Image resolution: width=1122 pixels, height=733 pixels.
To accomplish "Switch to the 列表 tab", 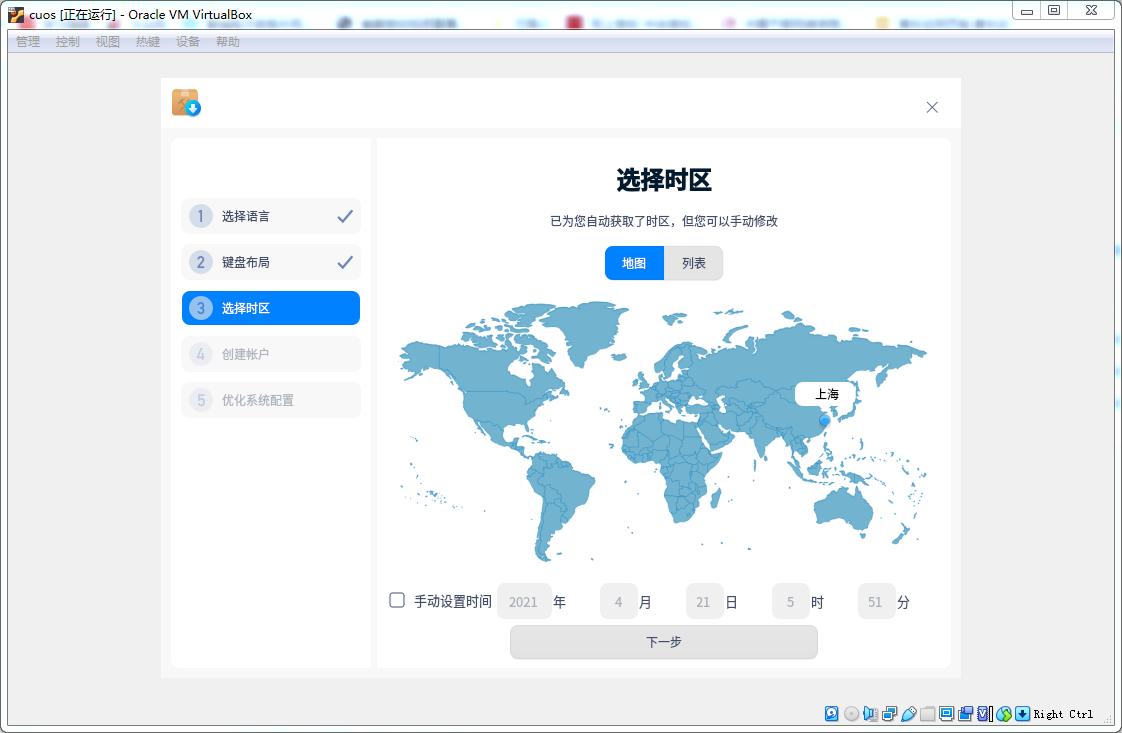I will pyautogui.click(x=693, y=263).
